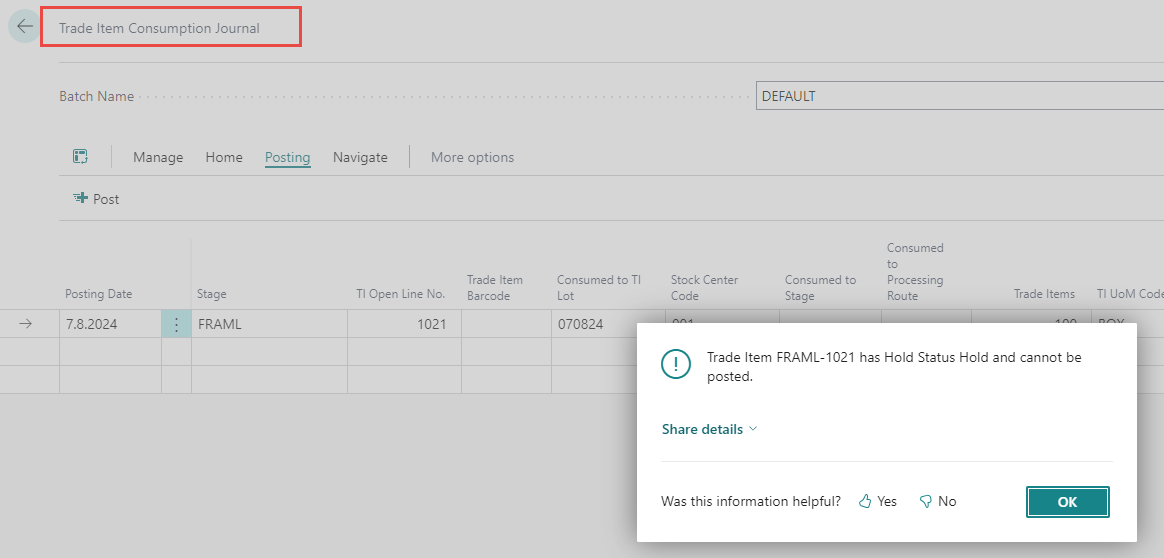Screen dimensions: 1164x558
Task: Sort by the Consumed to TI Lot column header
Action: click(599, 288)
